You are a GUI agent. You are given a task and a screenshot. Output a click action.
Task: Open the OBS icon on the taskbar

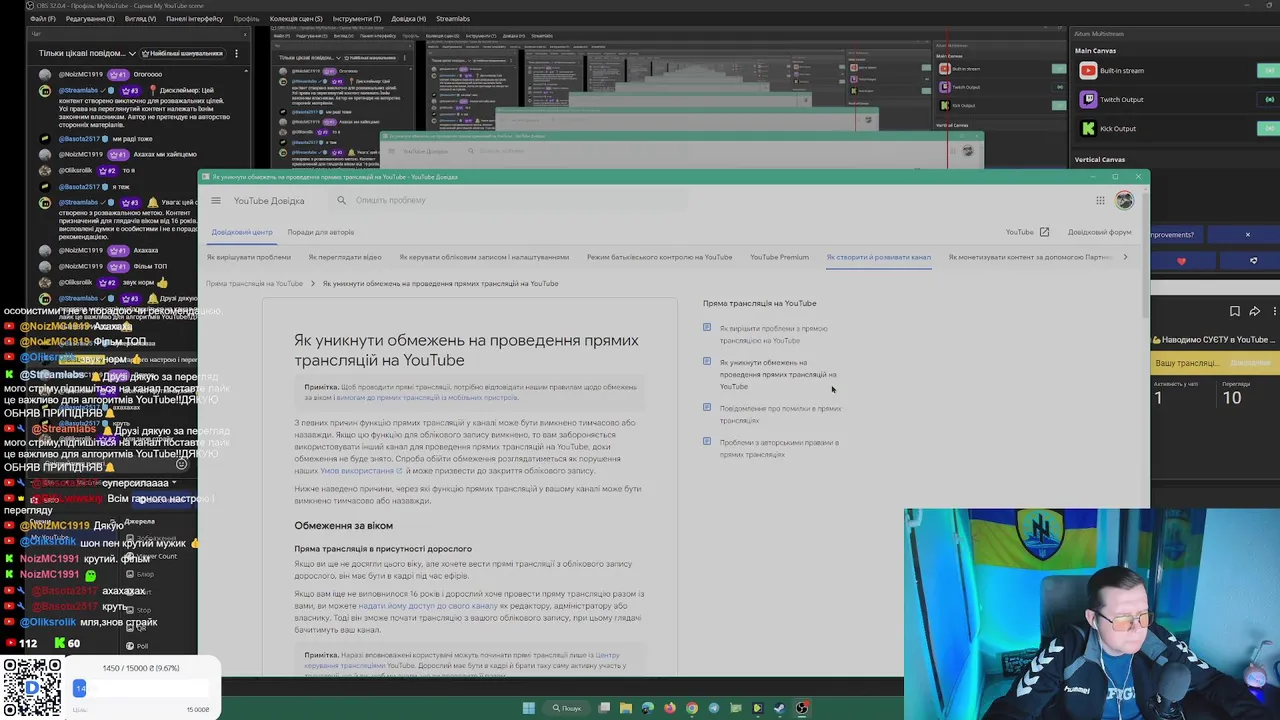coord(802,708)
